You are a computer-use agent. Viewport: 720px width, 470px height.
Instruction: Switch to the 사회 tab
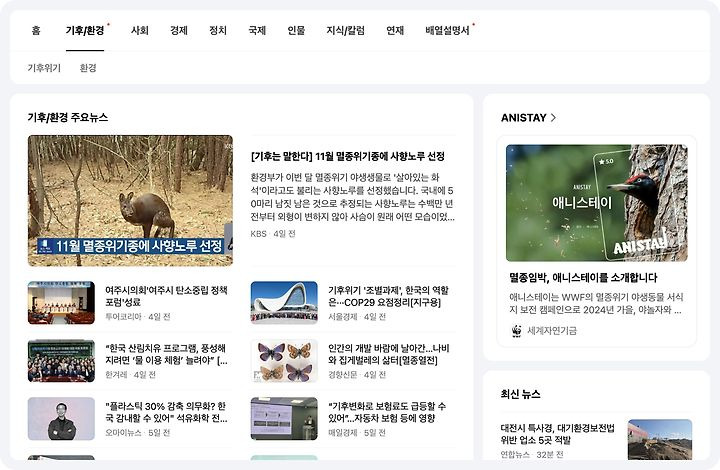tap(140, 30)
